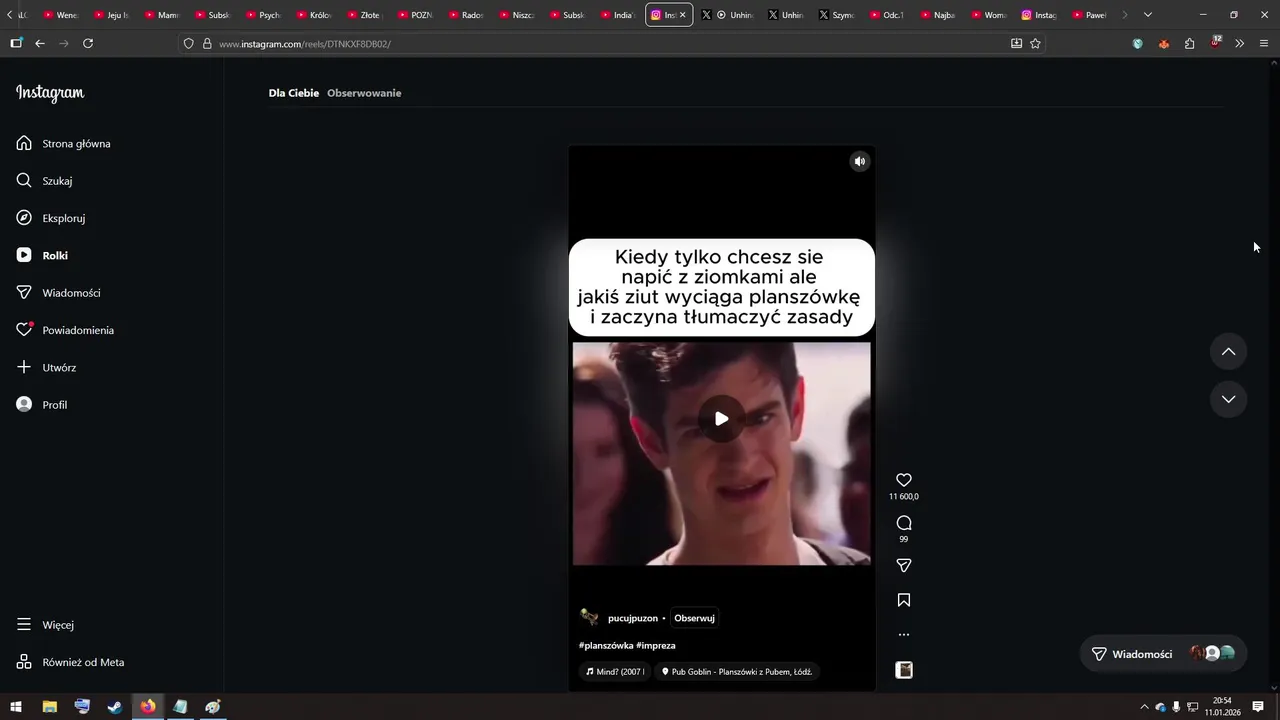Like the reel with heart icon
Viewport: 1280px width, 720px height.
[x=904, y=480]
